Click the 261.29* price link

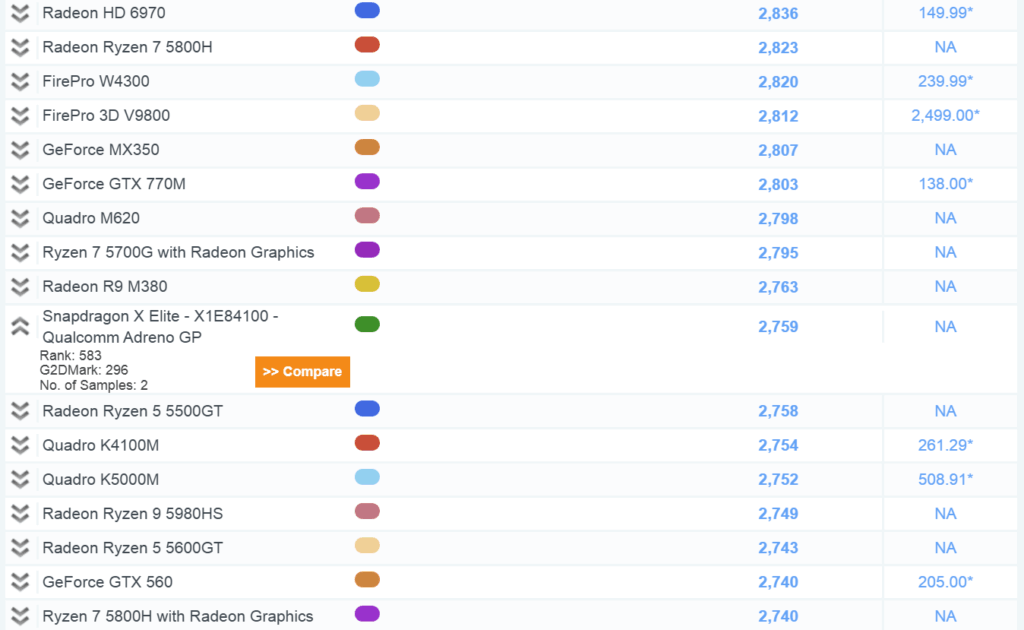point(946,445)
